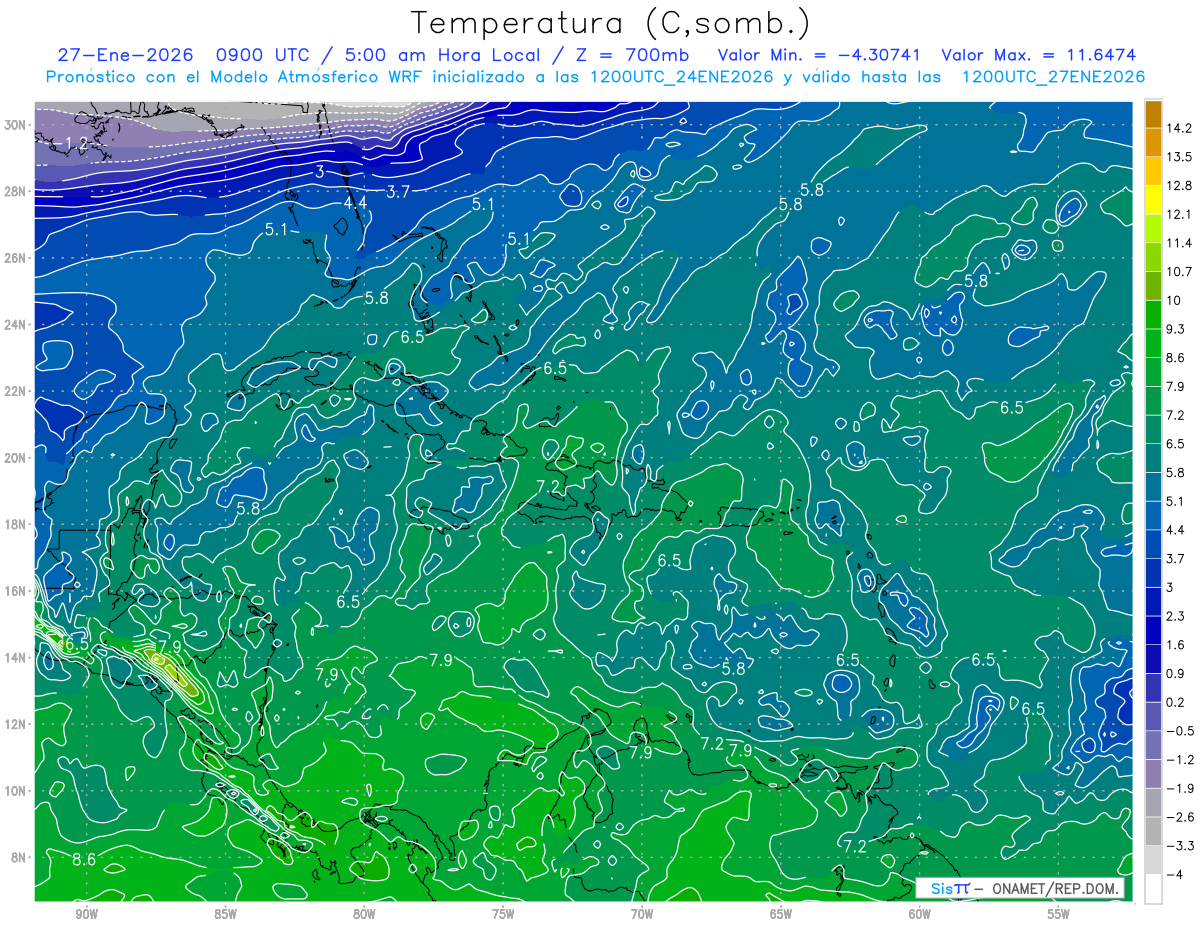Click the white swatch below -4
This screenshot has width=1200, height=927.
(x=1153, y=888)
